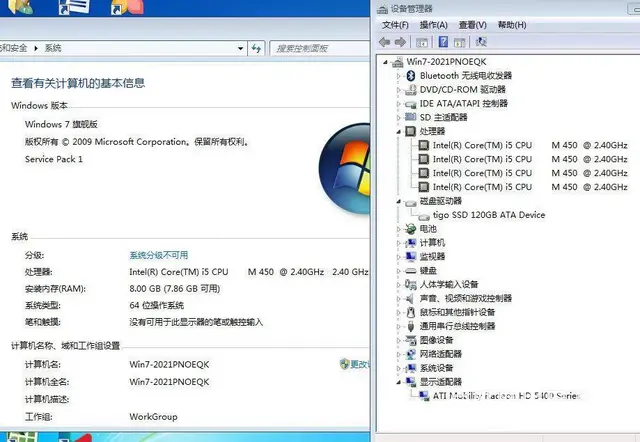Click the Windows 7 旗舰版 text

click(61, 124)
